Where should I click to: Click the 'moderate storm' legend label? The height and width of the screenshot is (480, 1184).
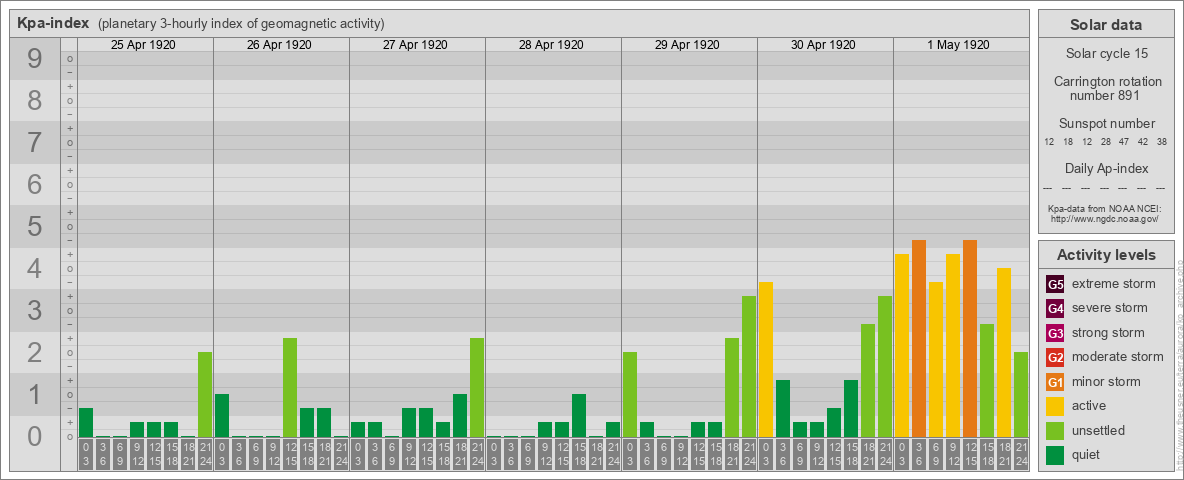pos(1118,357)
